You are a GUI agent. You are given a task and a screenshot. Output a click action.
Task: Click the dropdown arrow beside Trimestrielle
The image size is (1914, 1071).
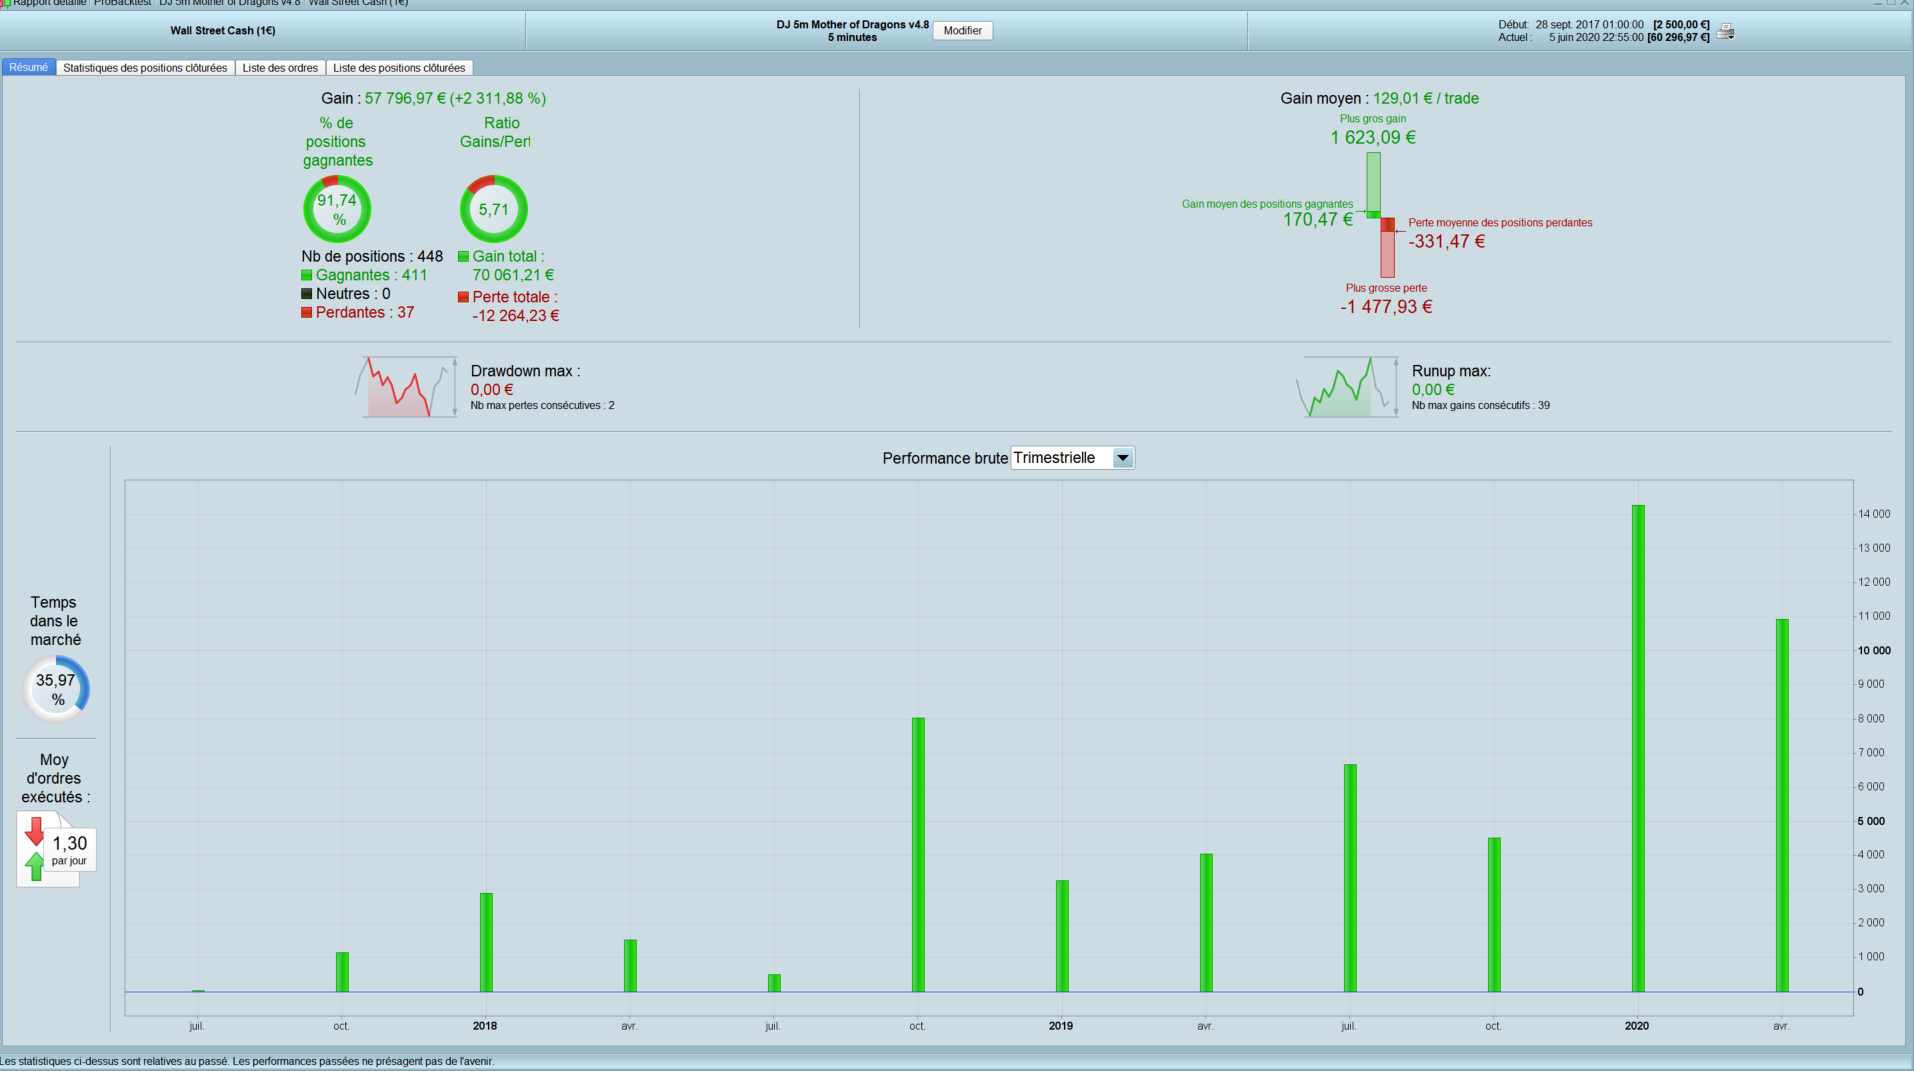[x=1123, y=458]
